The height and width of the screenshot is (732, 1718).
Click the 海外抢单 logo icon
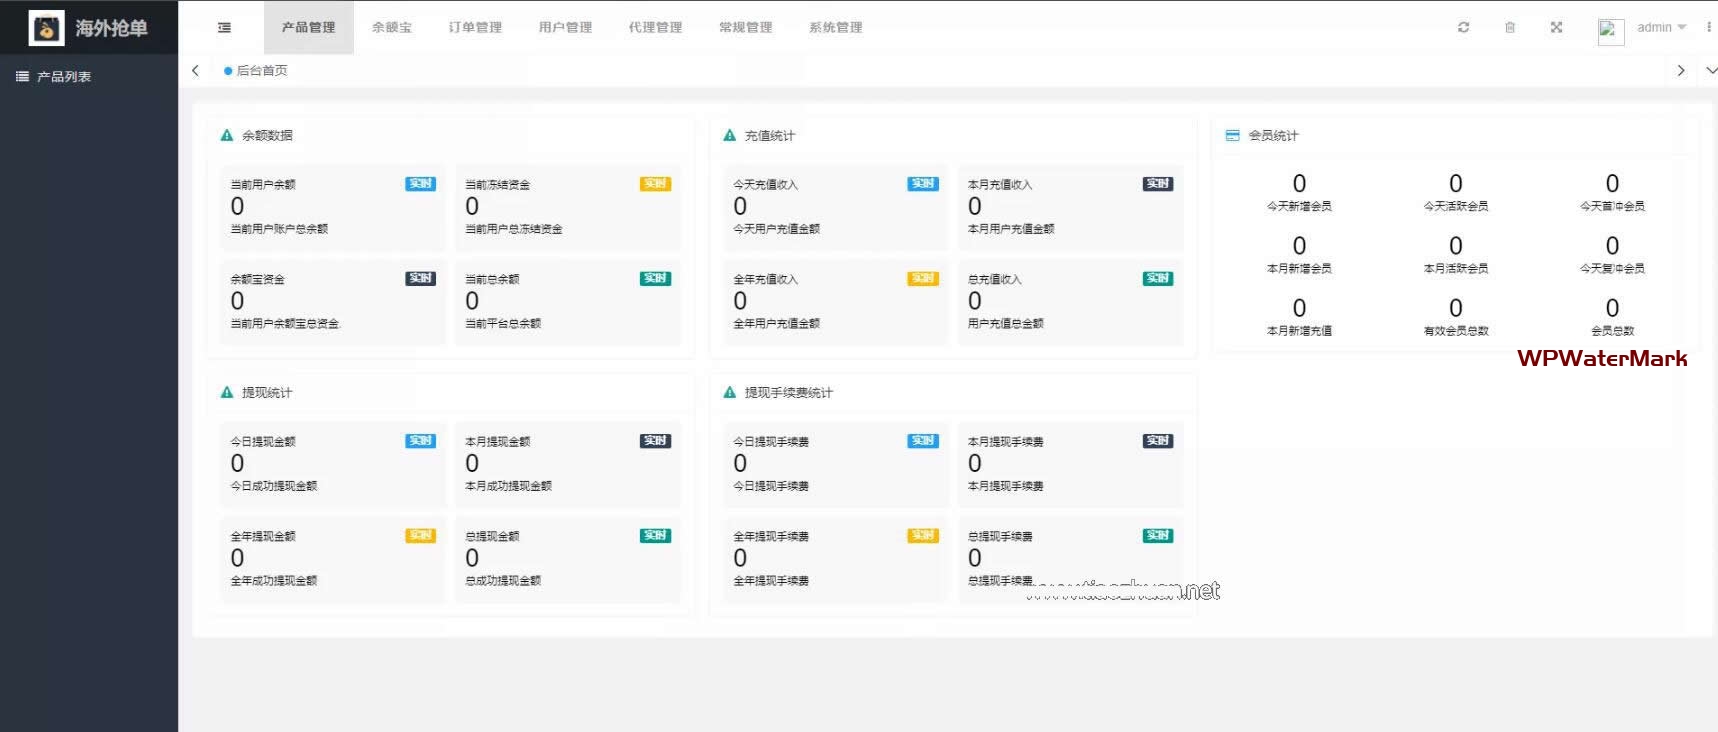click(46, 28)
